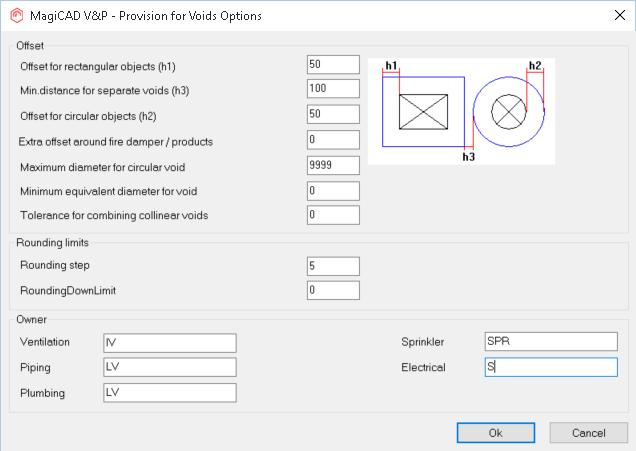Viewport: 636px width, 451px height.
Task: Edit the Ventilation owner field
Action: (x=169, y=343)
